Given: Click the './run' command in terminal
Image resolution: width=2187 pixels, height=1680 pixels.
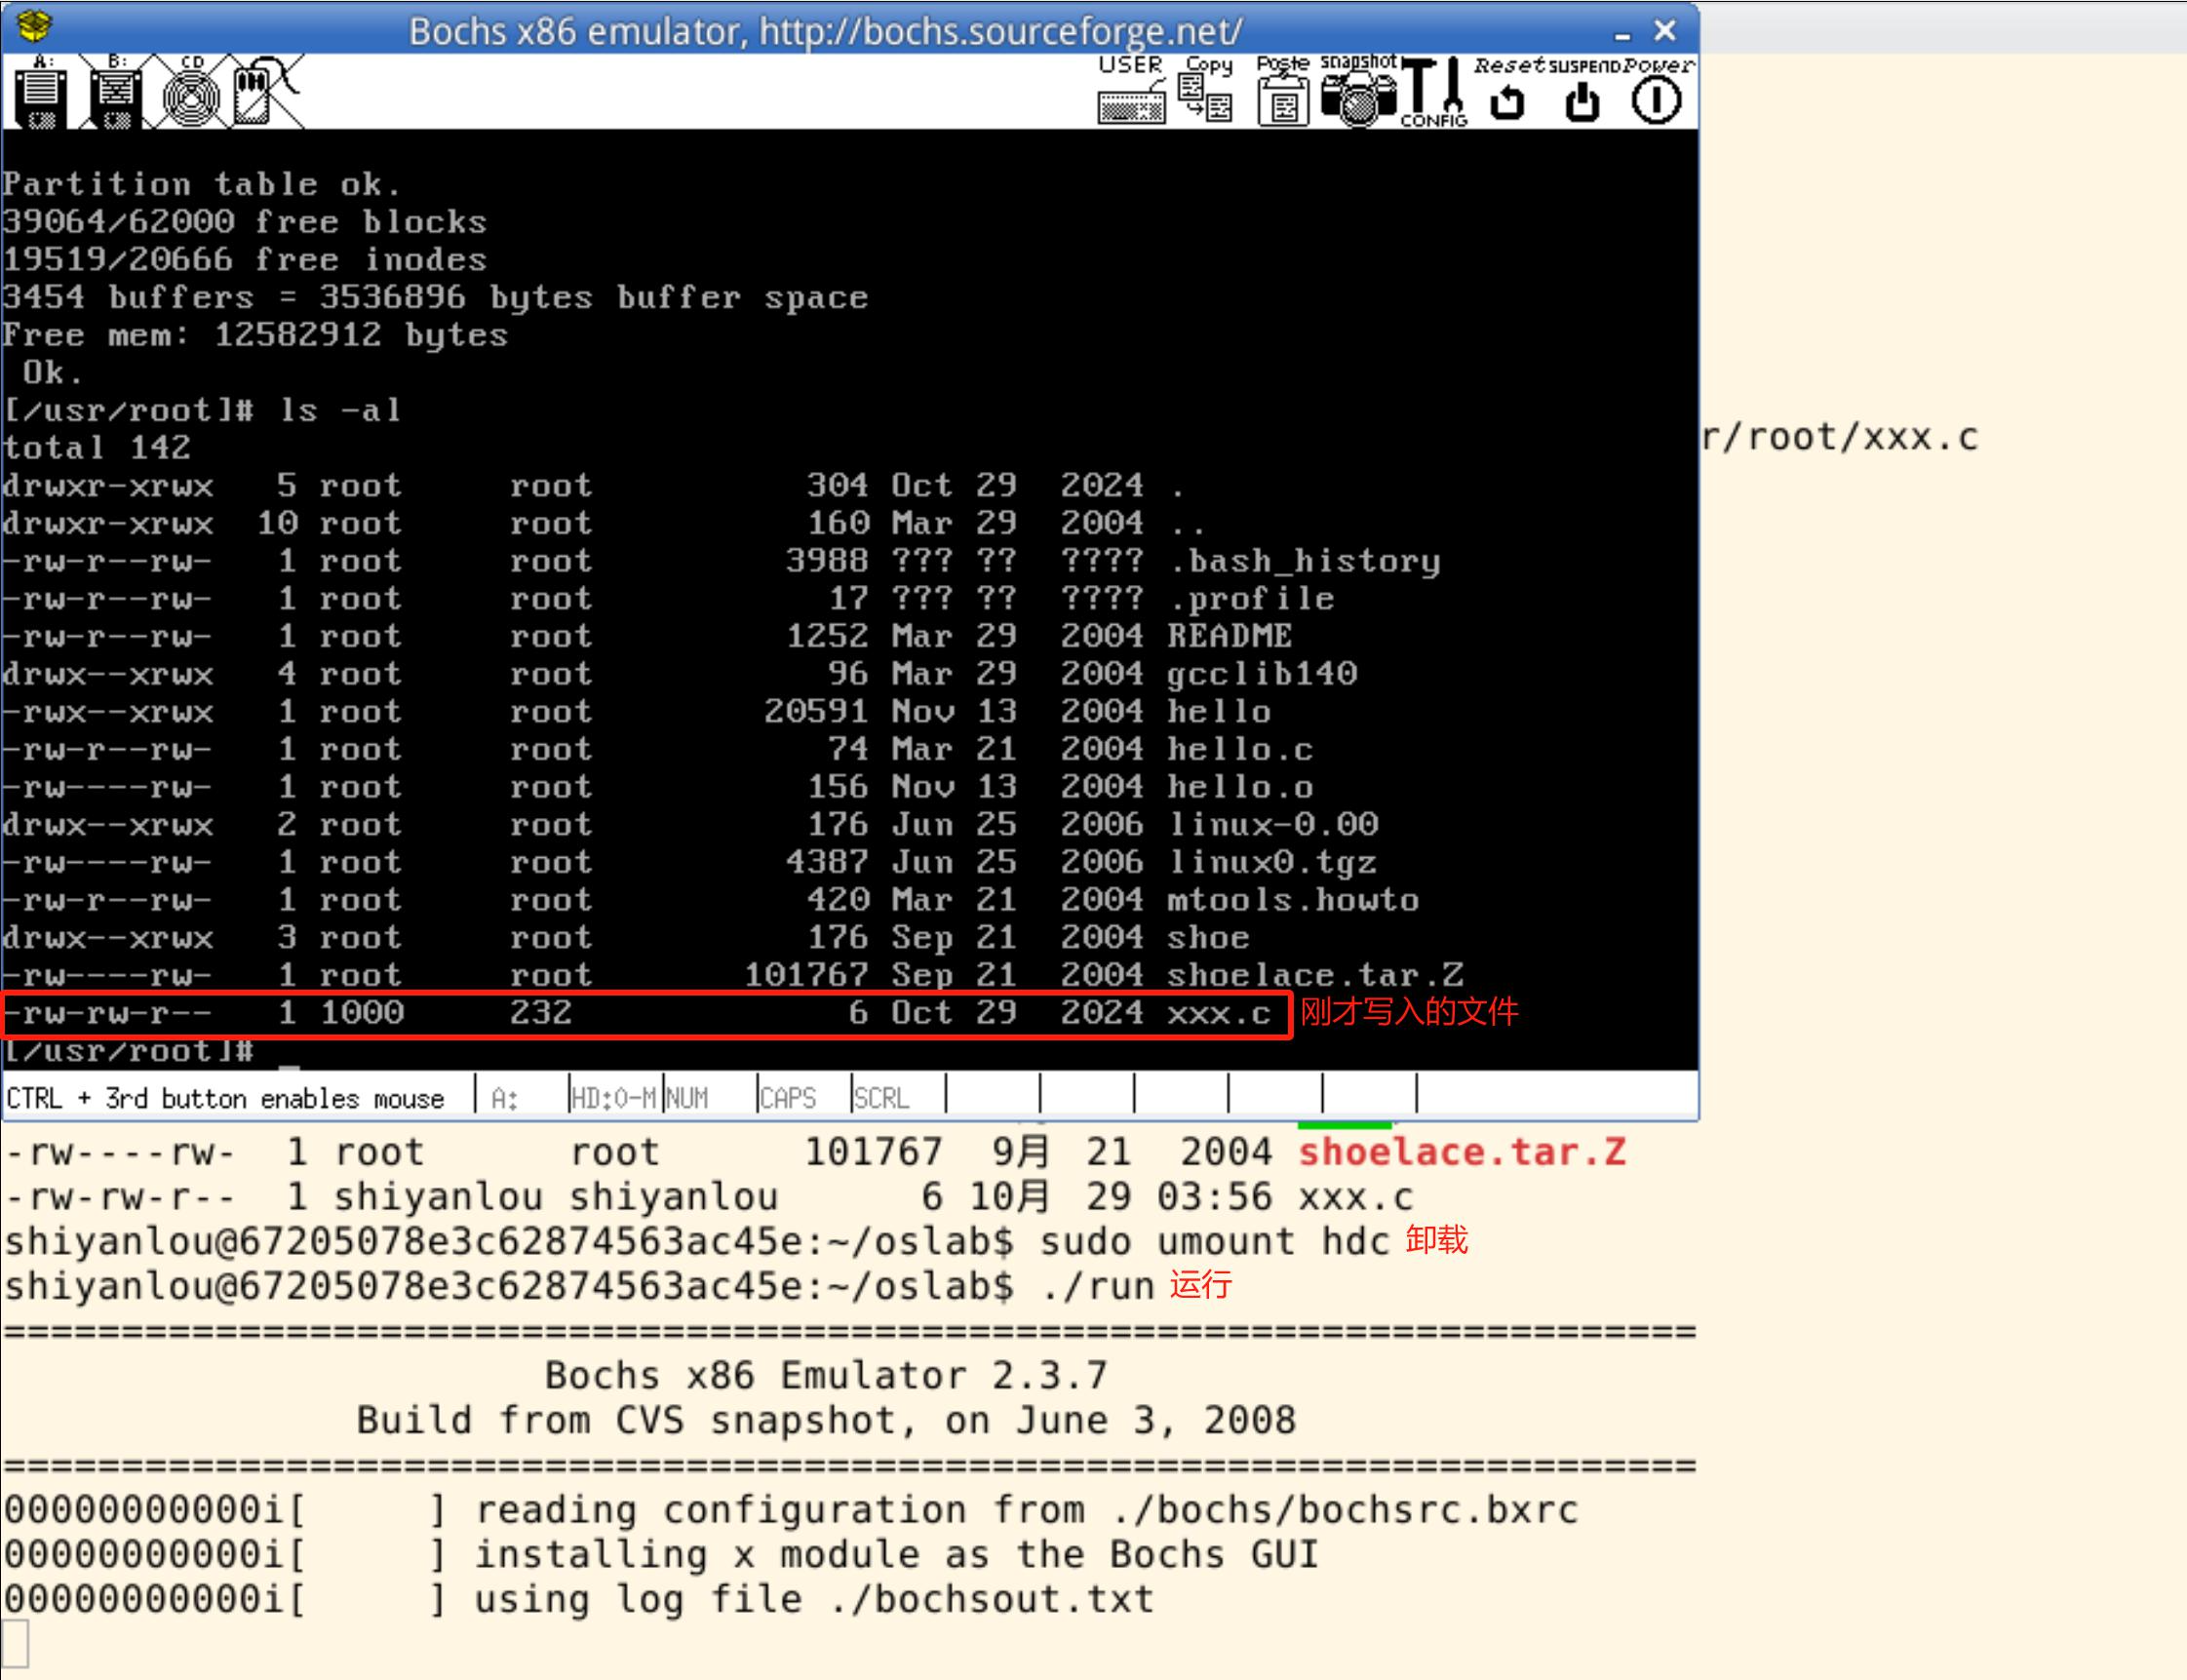Looking at the screenshot, I should pyautogui.click(x=1098, y=1286).
